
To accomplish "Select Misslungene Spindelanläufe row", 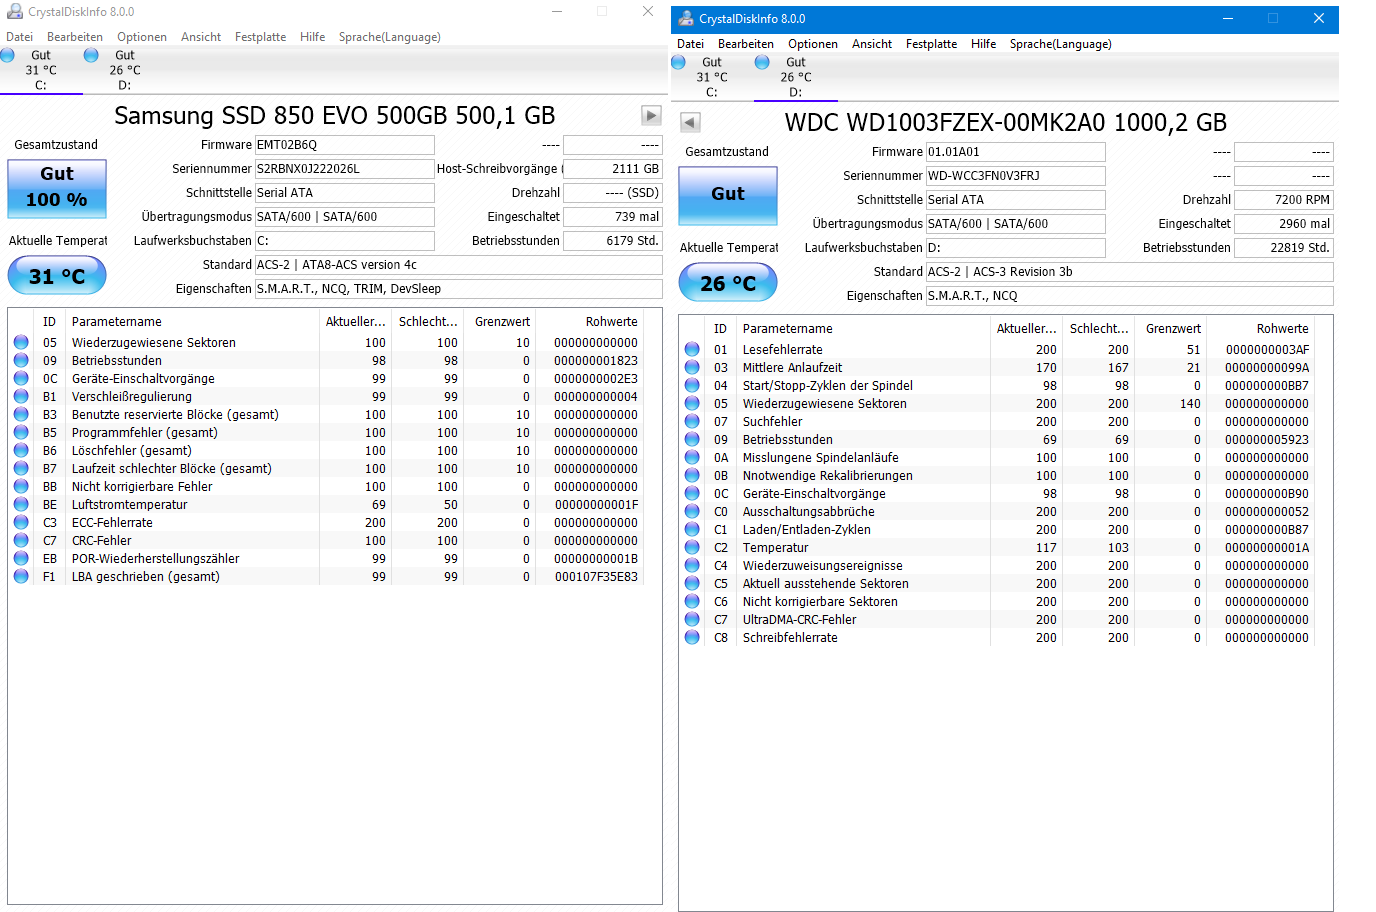I will [997, 457].
